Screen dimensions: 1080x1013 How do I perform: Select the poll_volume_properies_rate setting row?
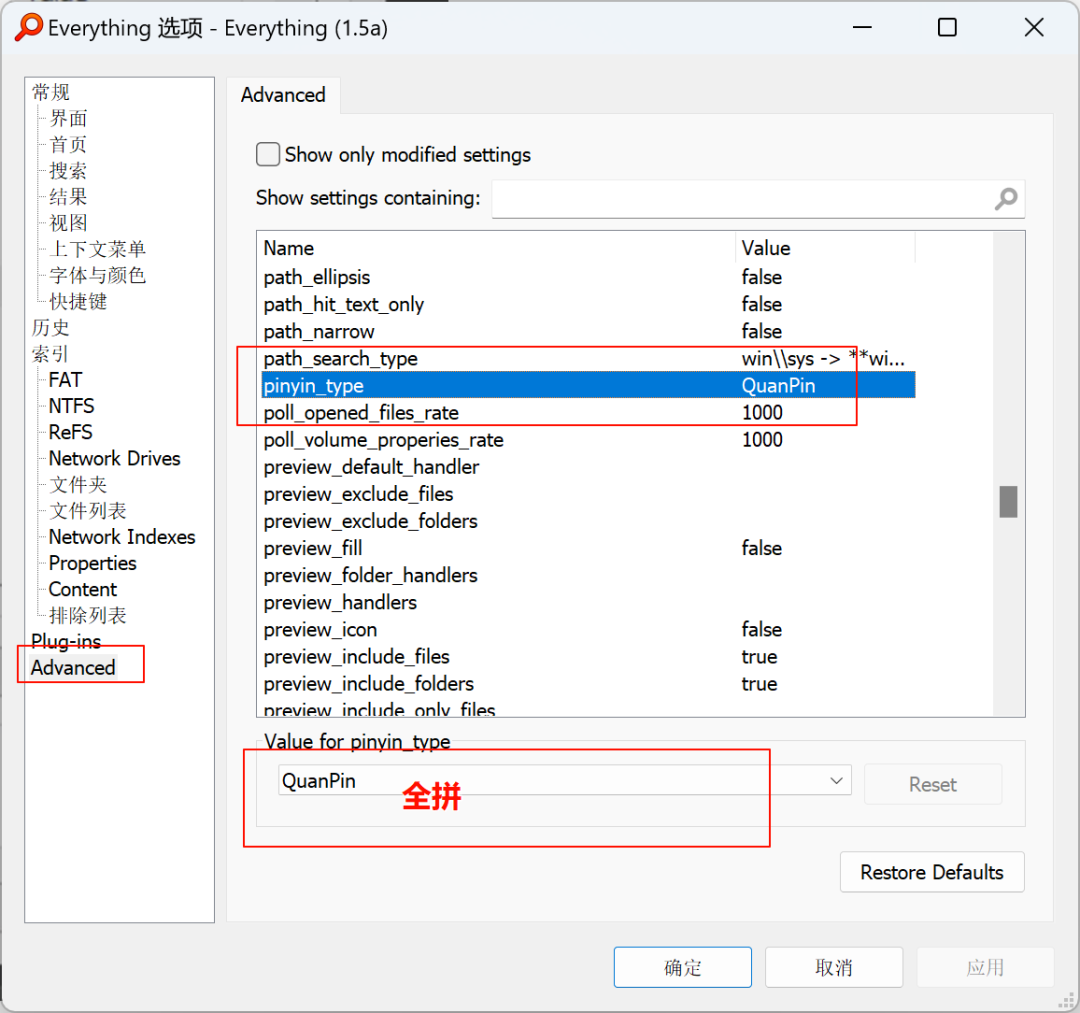coord(588,440)
